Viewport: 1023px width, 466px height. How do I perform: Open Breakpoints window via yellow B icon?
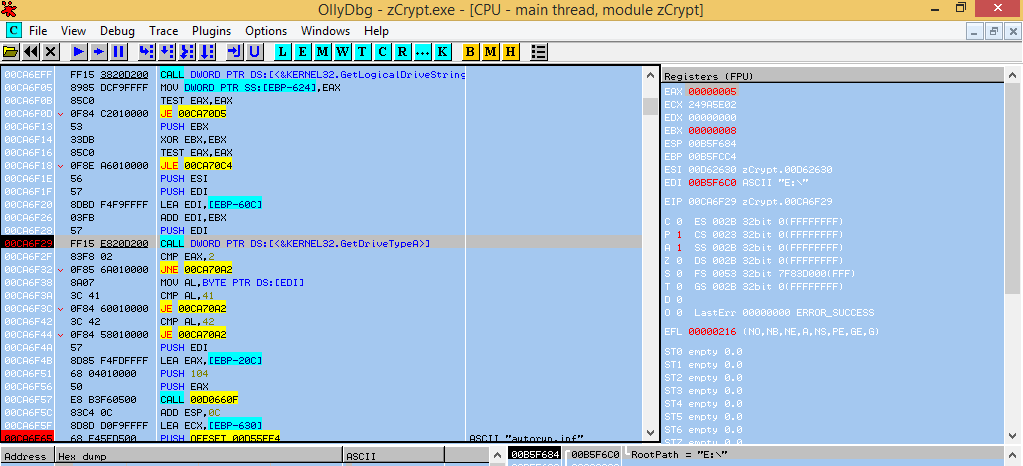pyautogui.click(x=471, y=51)
